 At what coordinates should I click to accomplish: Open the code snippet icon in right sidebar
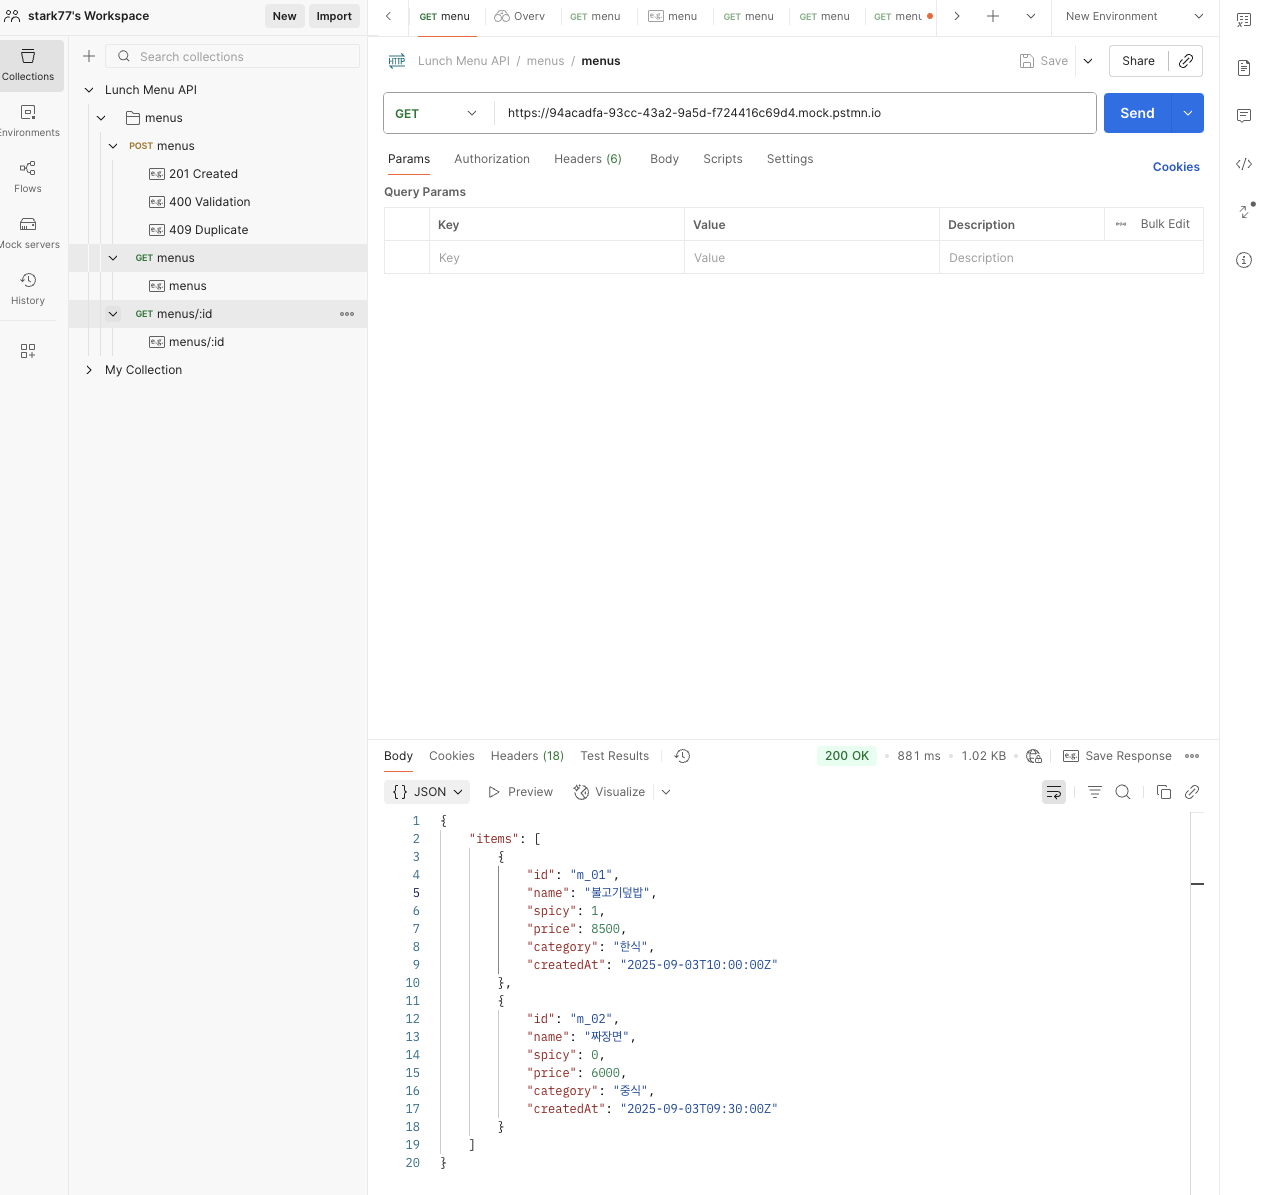tap(1244, 164)
